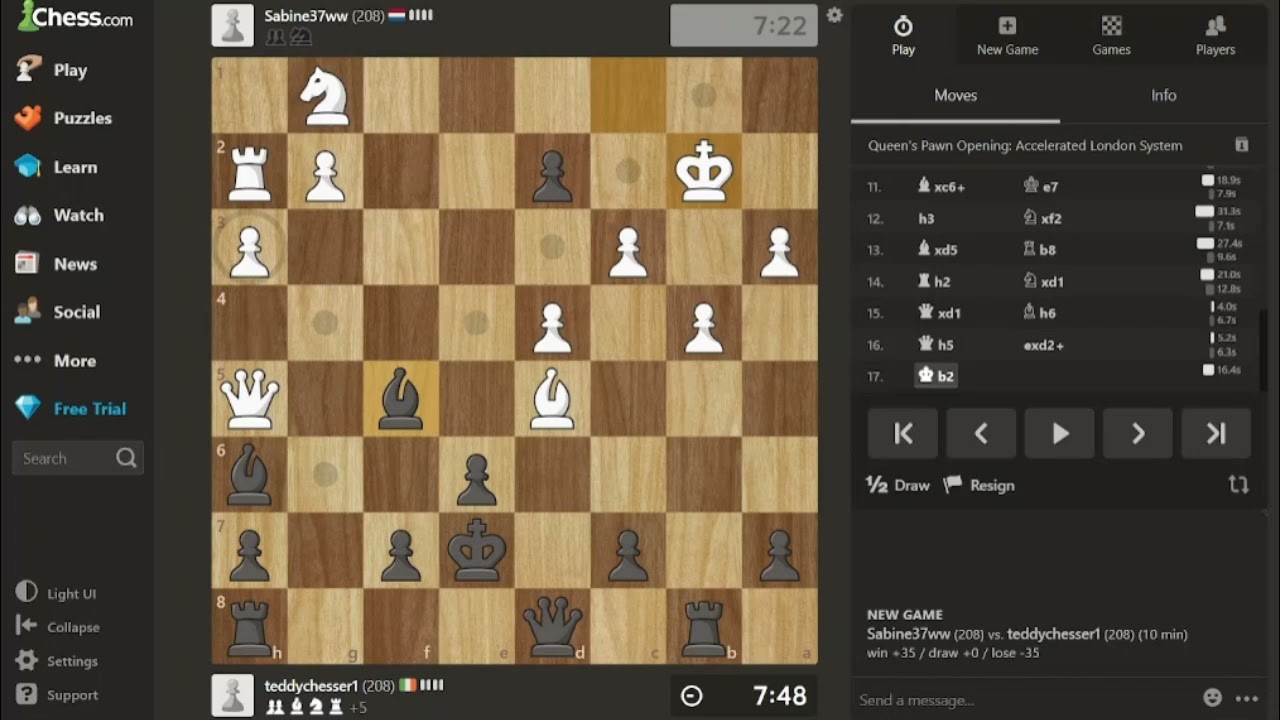The width and height of the screenshot is (1280, 720).
Task: Open sidebar Settings
Action: point(56,661)
